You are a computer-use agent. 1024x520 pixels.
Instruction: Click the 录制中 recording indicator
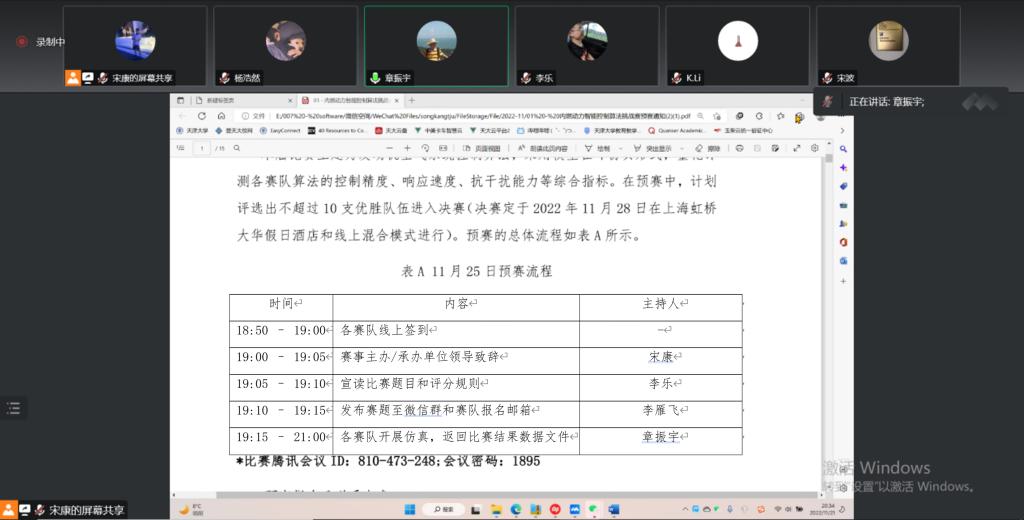tap(41, 42)
